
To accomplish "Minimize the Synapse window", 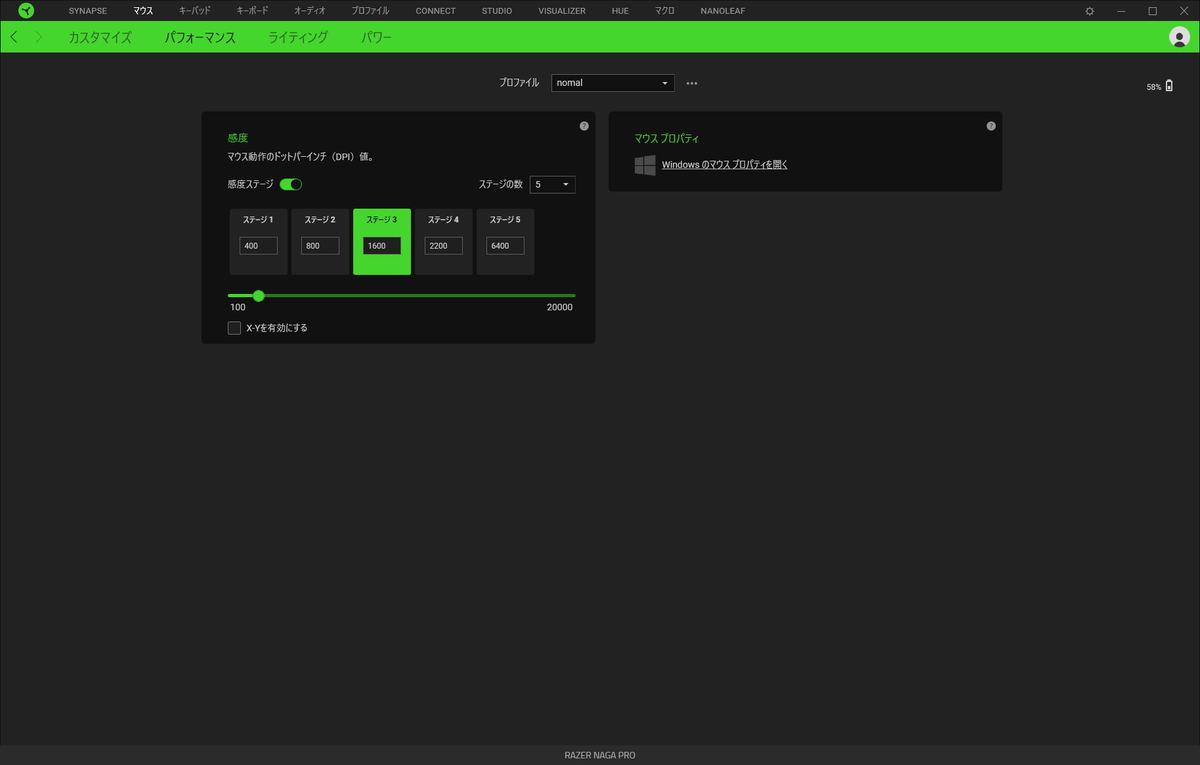I will click(1121, 11).
